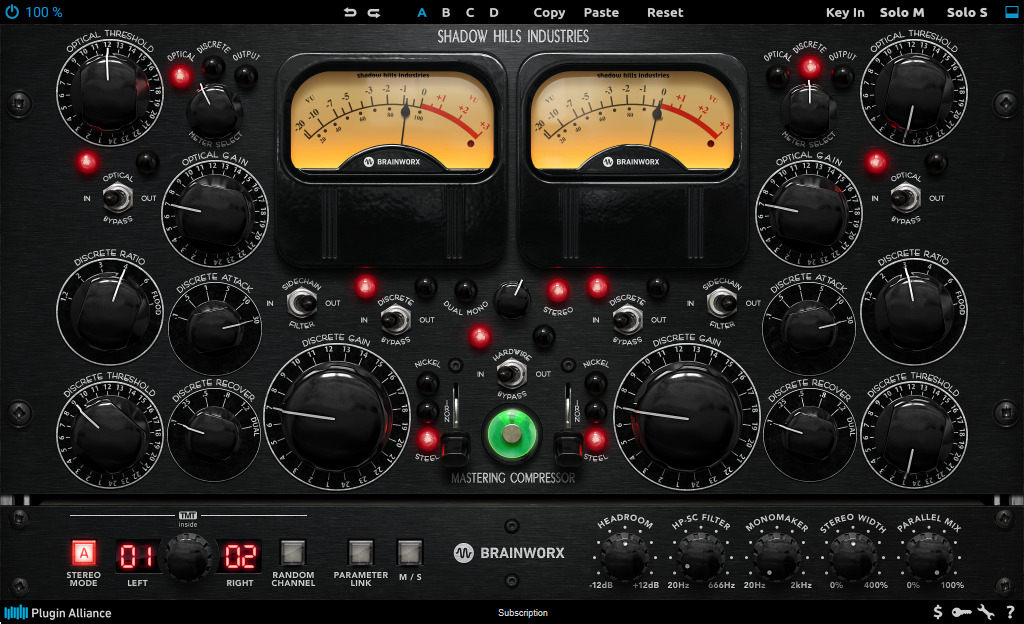The image size is (1024, 624).
Task: Open the question mark help
Action: 1010,612
